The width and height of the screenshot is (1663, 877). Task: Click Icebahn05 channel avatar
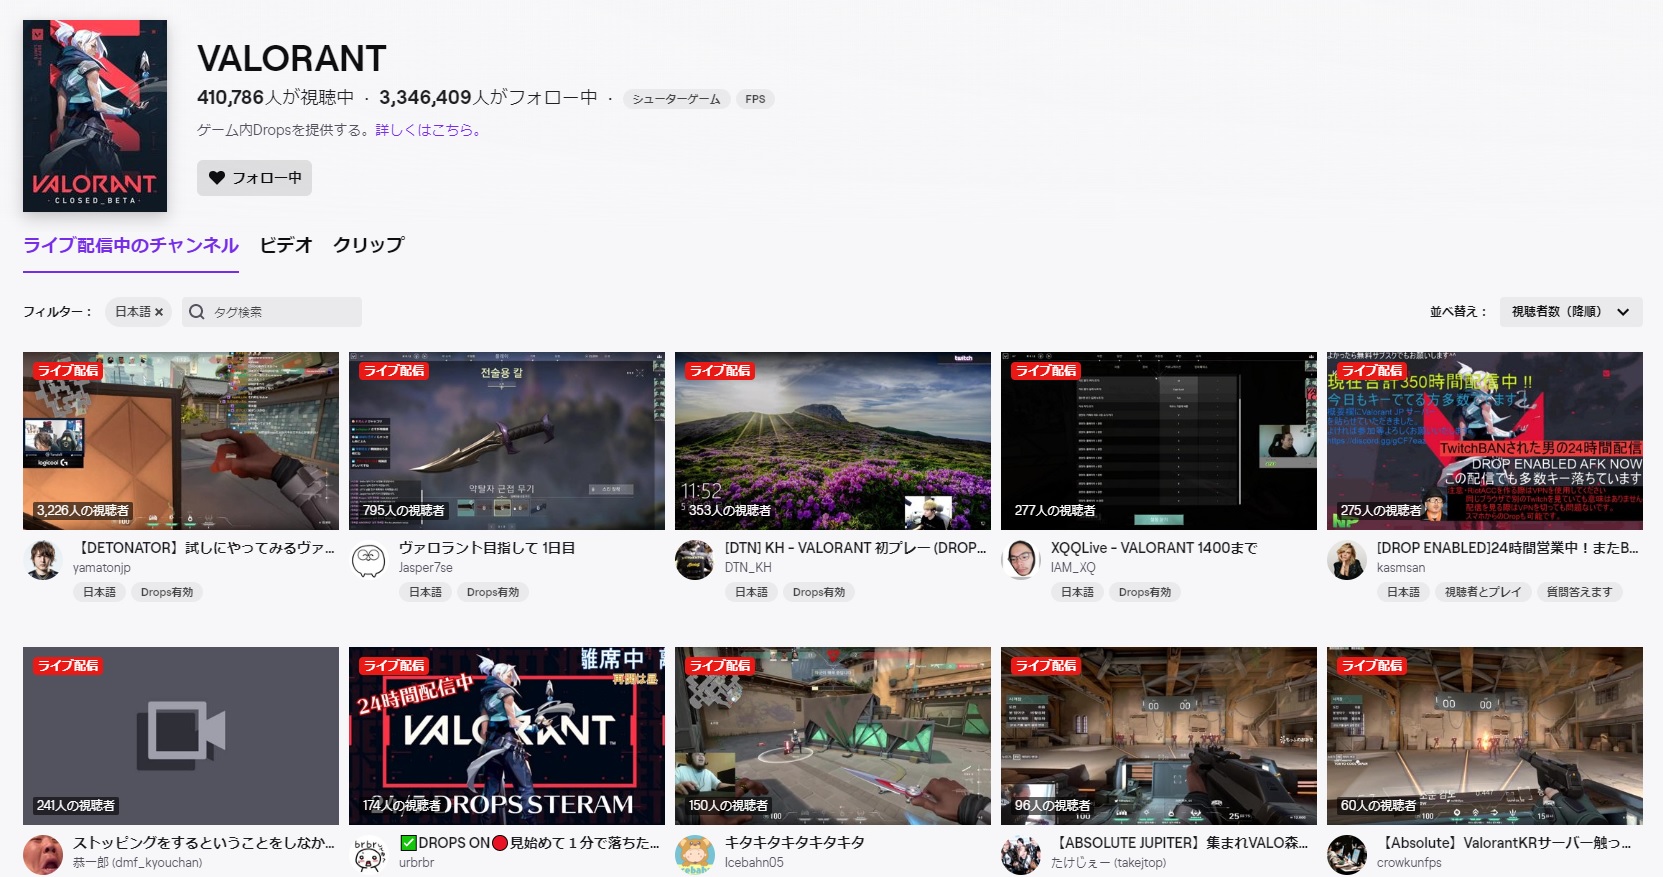pyautogui.click(x=695, y=855)
